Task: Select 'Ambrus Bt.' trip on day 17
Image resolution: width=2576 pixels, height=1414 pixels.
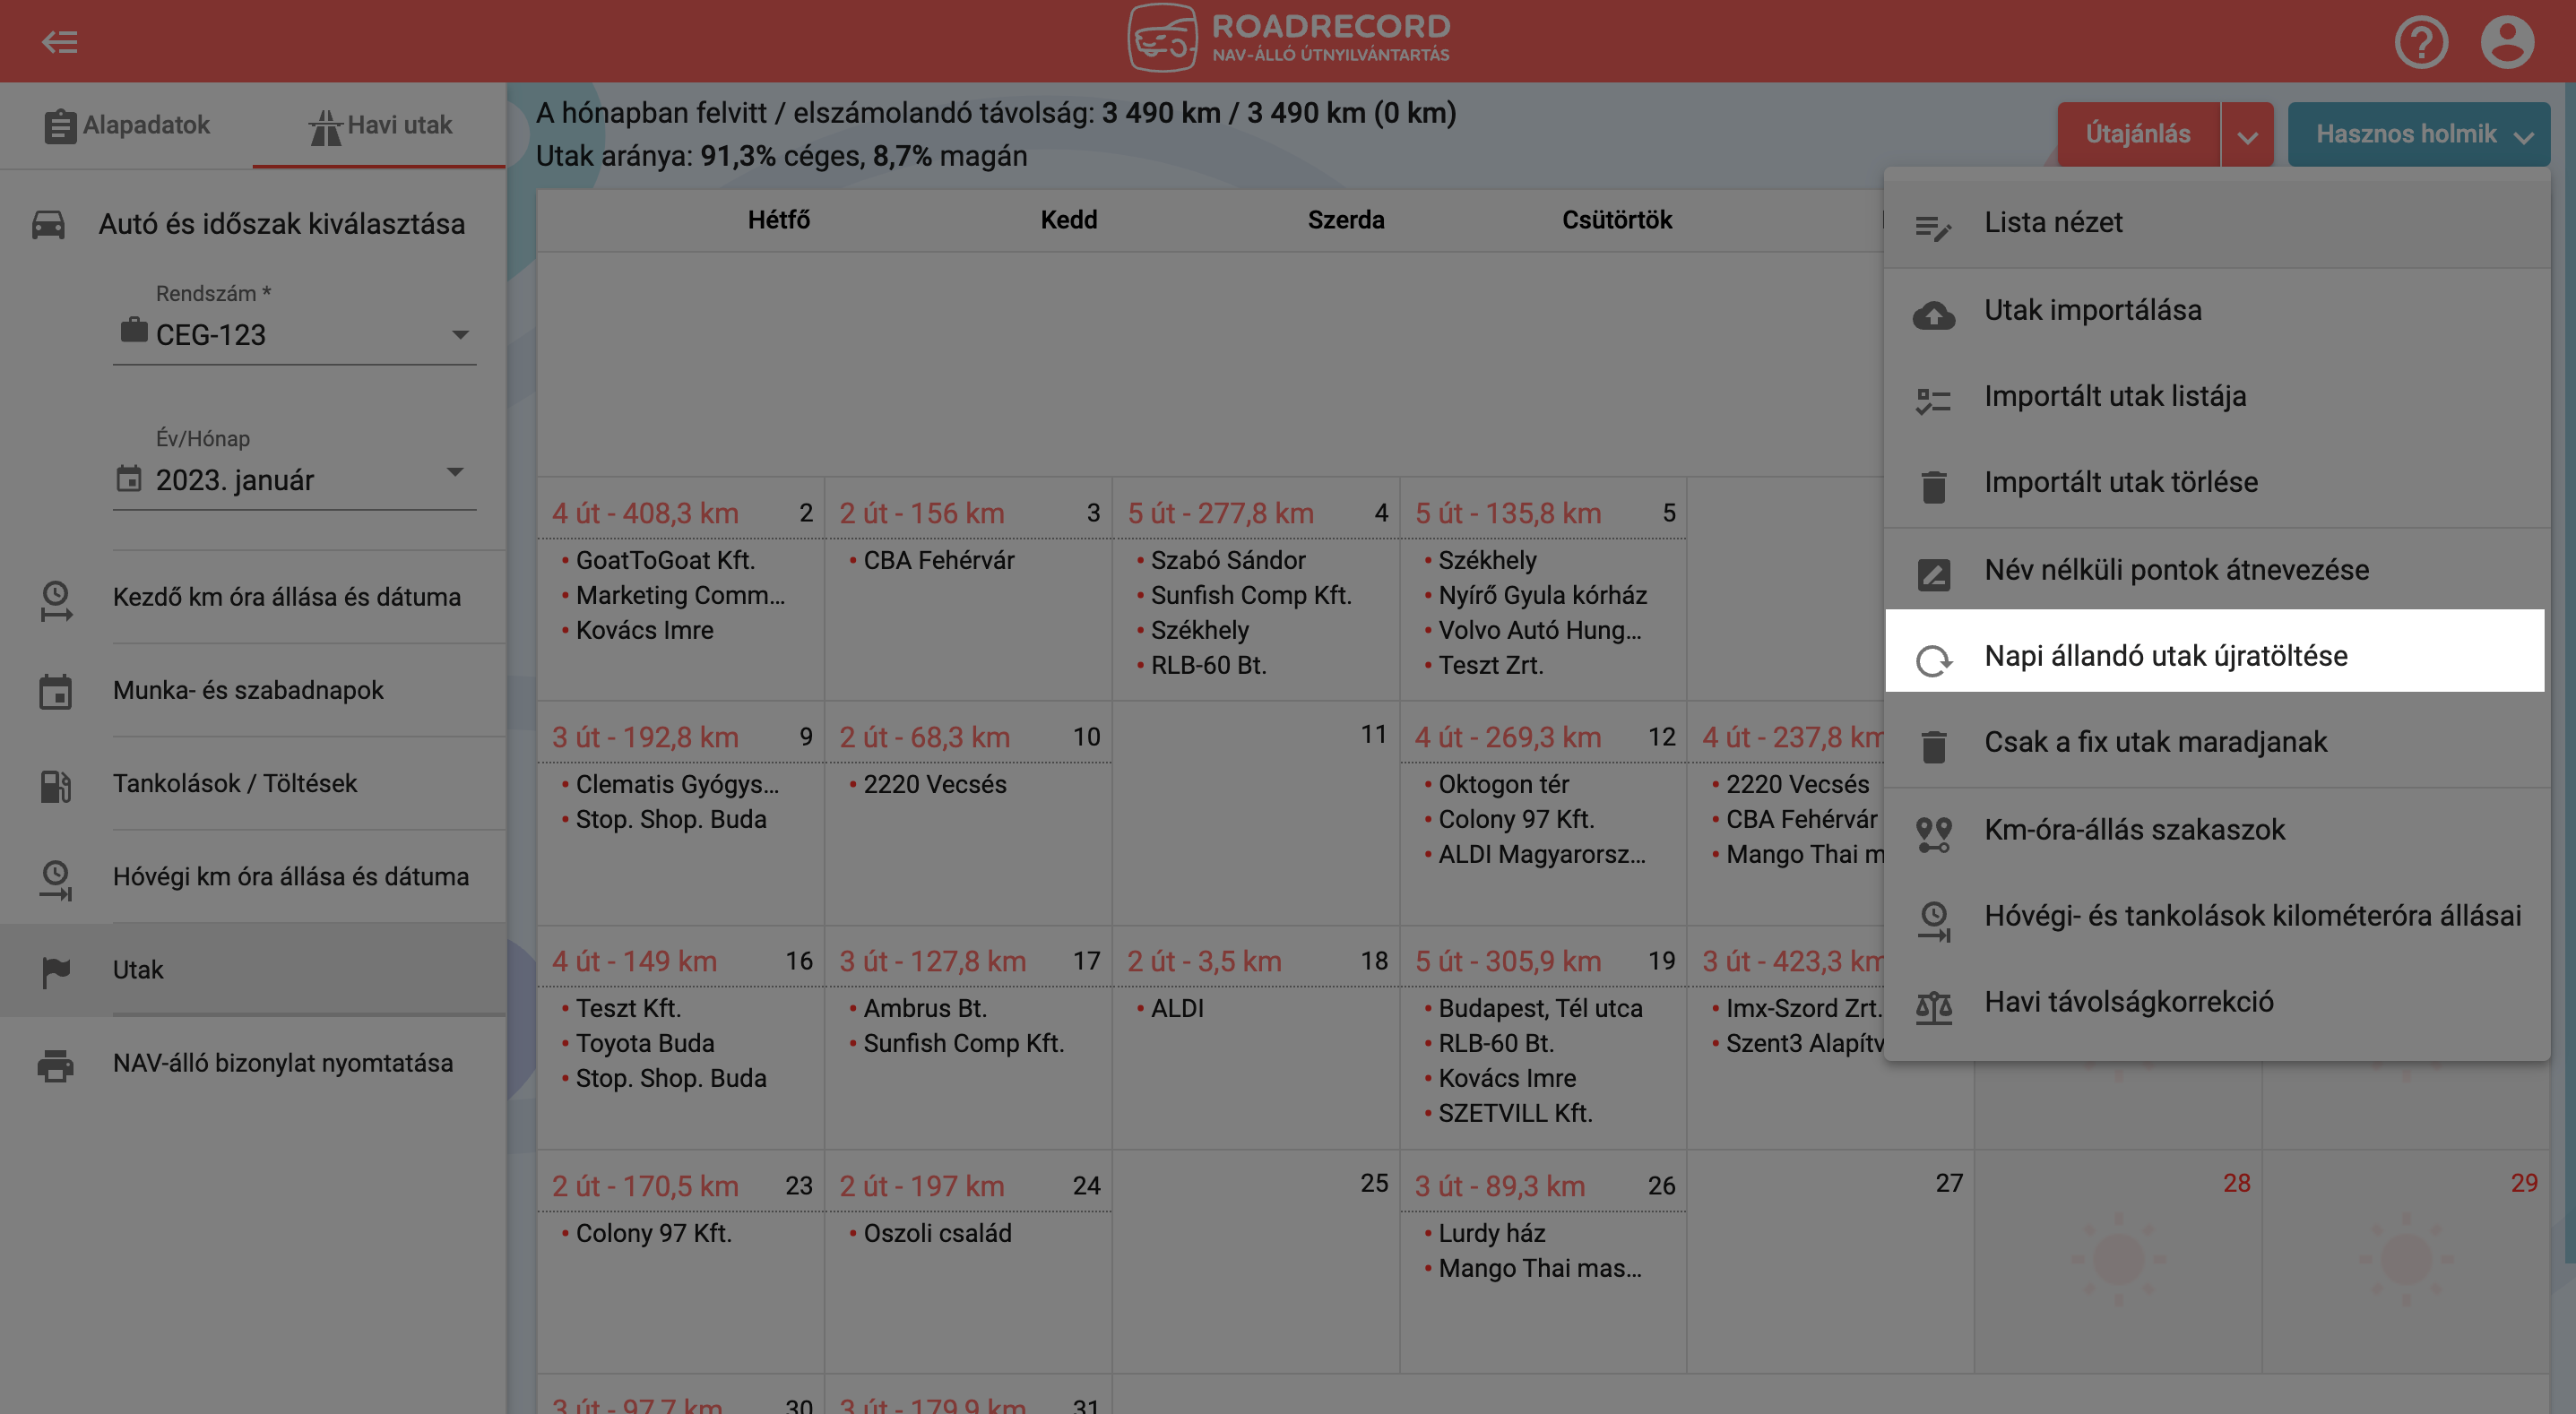Action: coord(925,1008)
